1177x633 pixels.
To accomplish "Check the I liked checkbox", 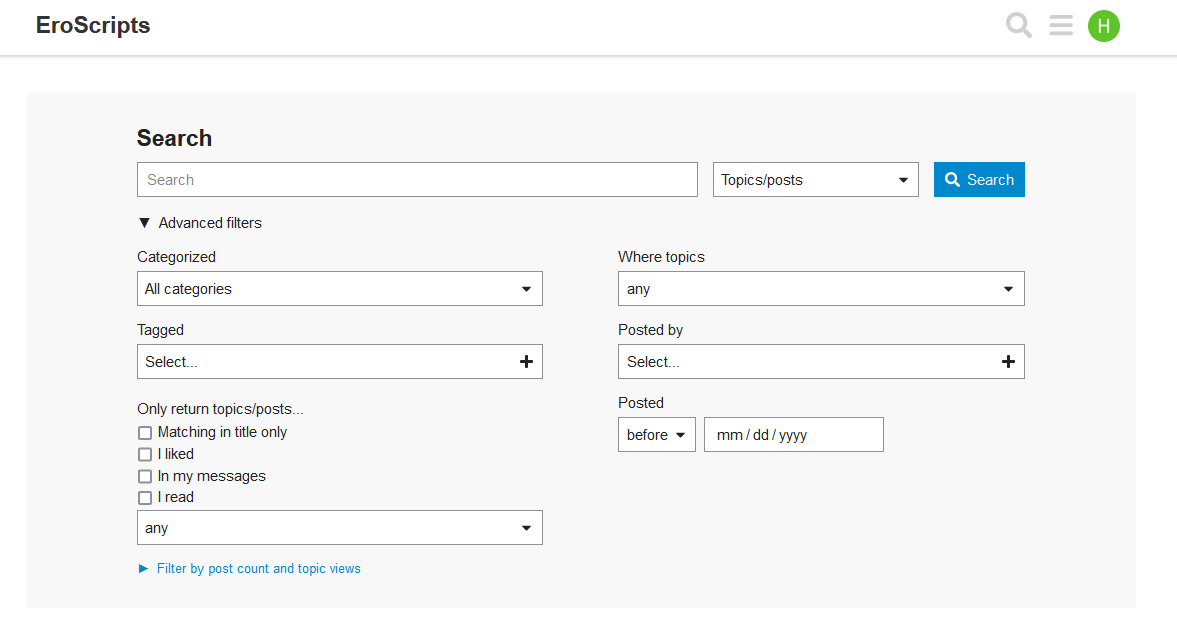I will point(145,454).
